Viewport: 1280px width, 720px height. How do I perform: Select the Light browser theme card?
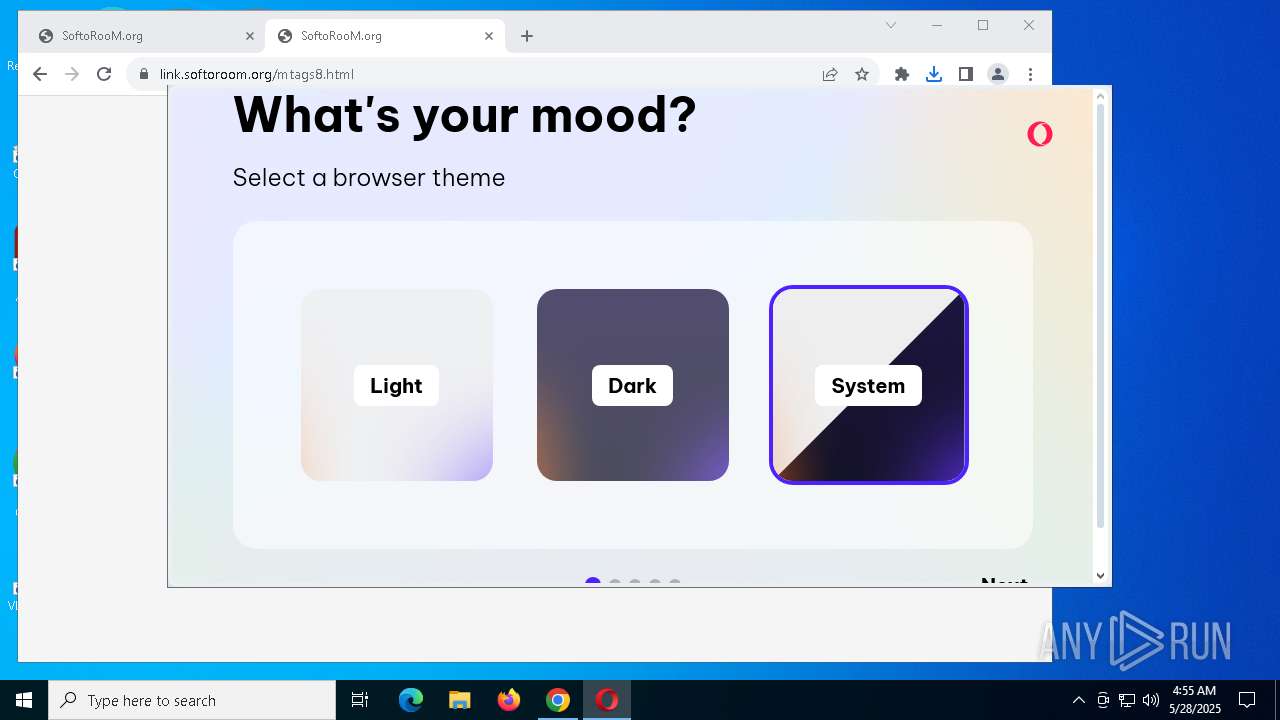(x=397, y=385)
